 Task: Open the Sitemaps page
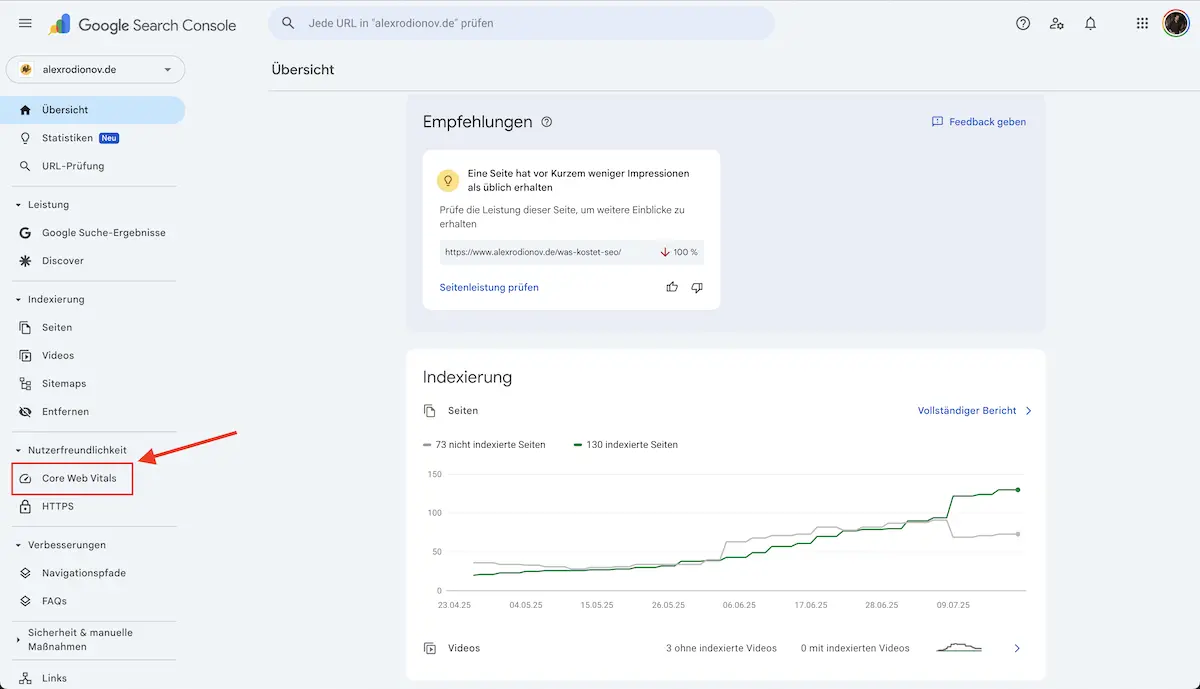(93, 384)
